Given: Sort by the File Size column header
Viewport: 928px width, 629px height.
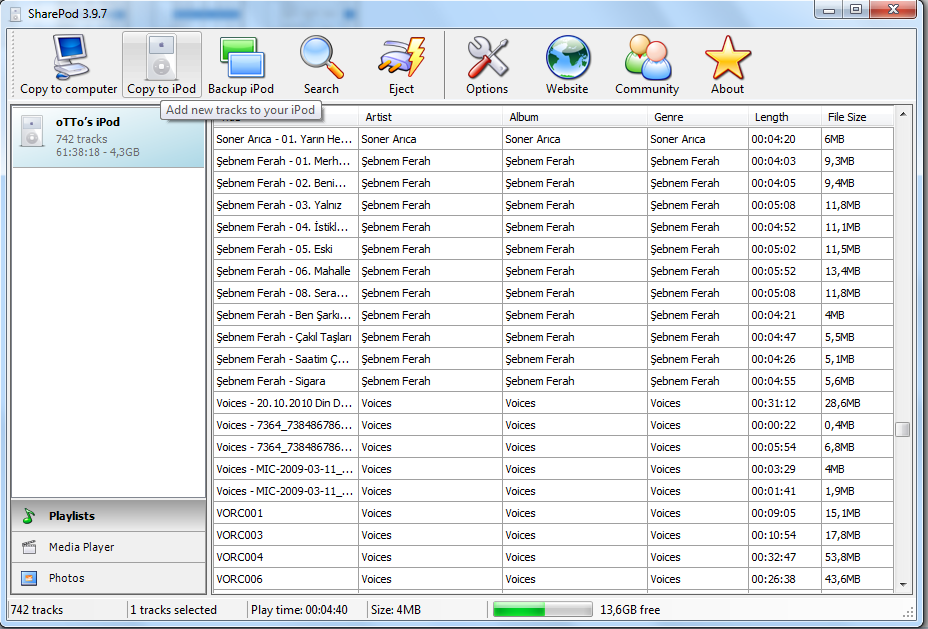Looking at the screenshot, I should pyautogui.click(x=857, y=117).
